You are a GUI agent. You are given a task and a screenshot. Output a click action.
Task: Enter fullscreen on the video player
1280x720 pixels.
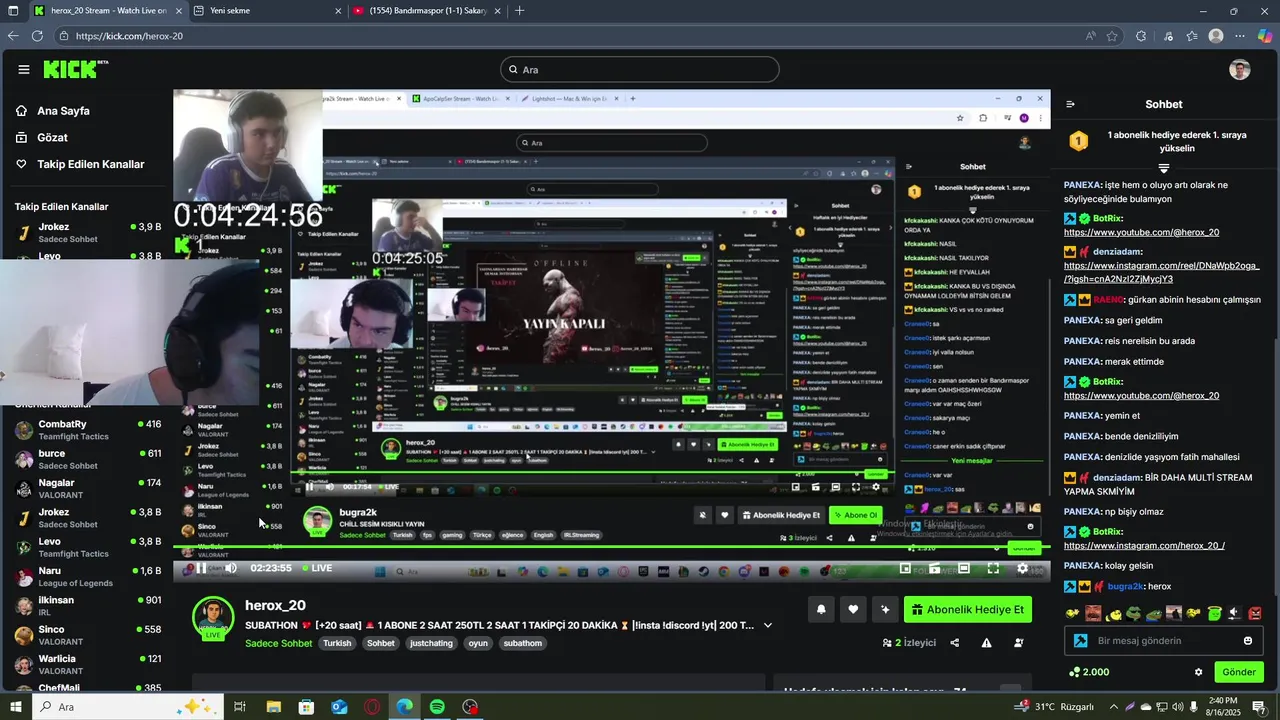(993, 568)
